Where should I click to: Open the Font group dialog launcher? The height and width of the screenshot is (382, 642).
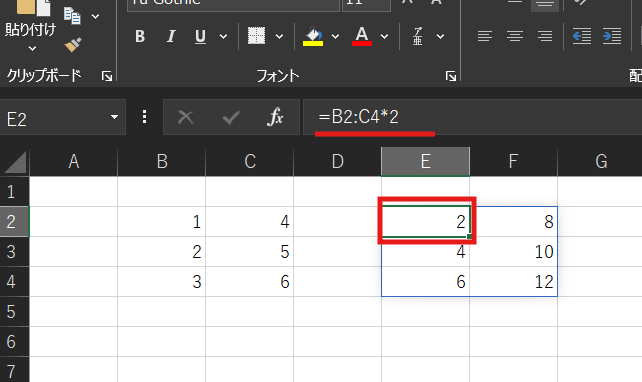tap(451, 76)
